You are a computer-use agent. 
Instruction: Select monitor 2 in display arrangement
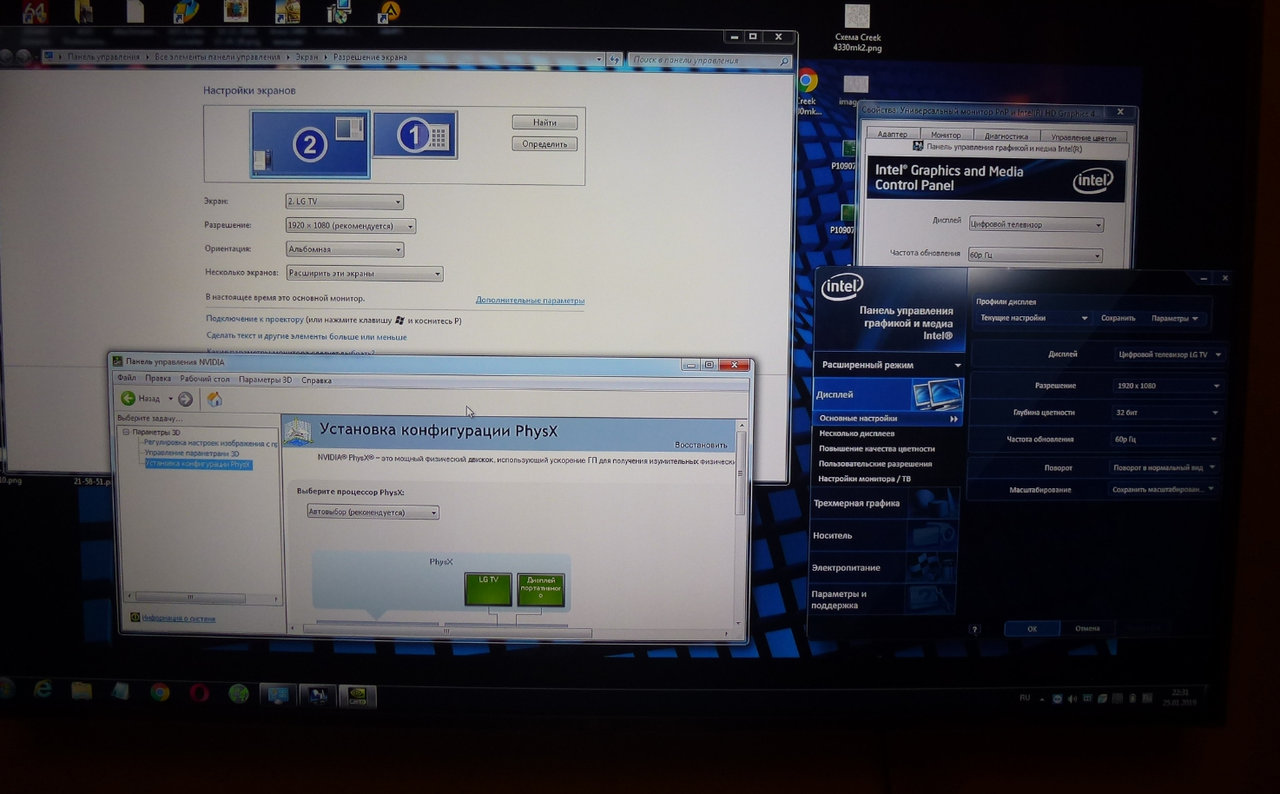point(310,144)
